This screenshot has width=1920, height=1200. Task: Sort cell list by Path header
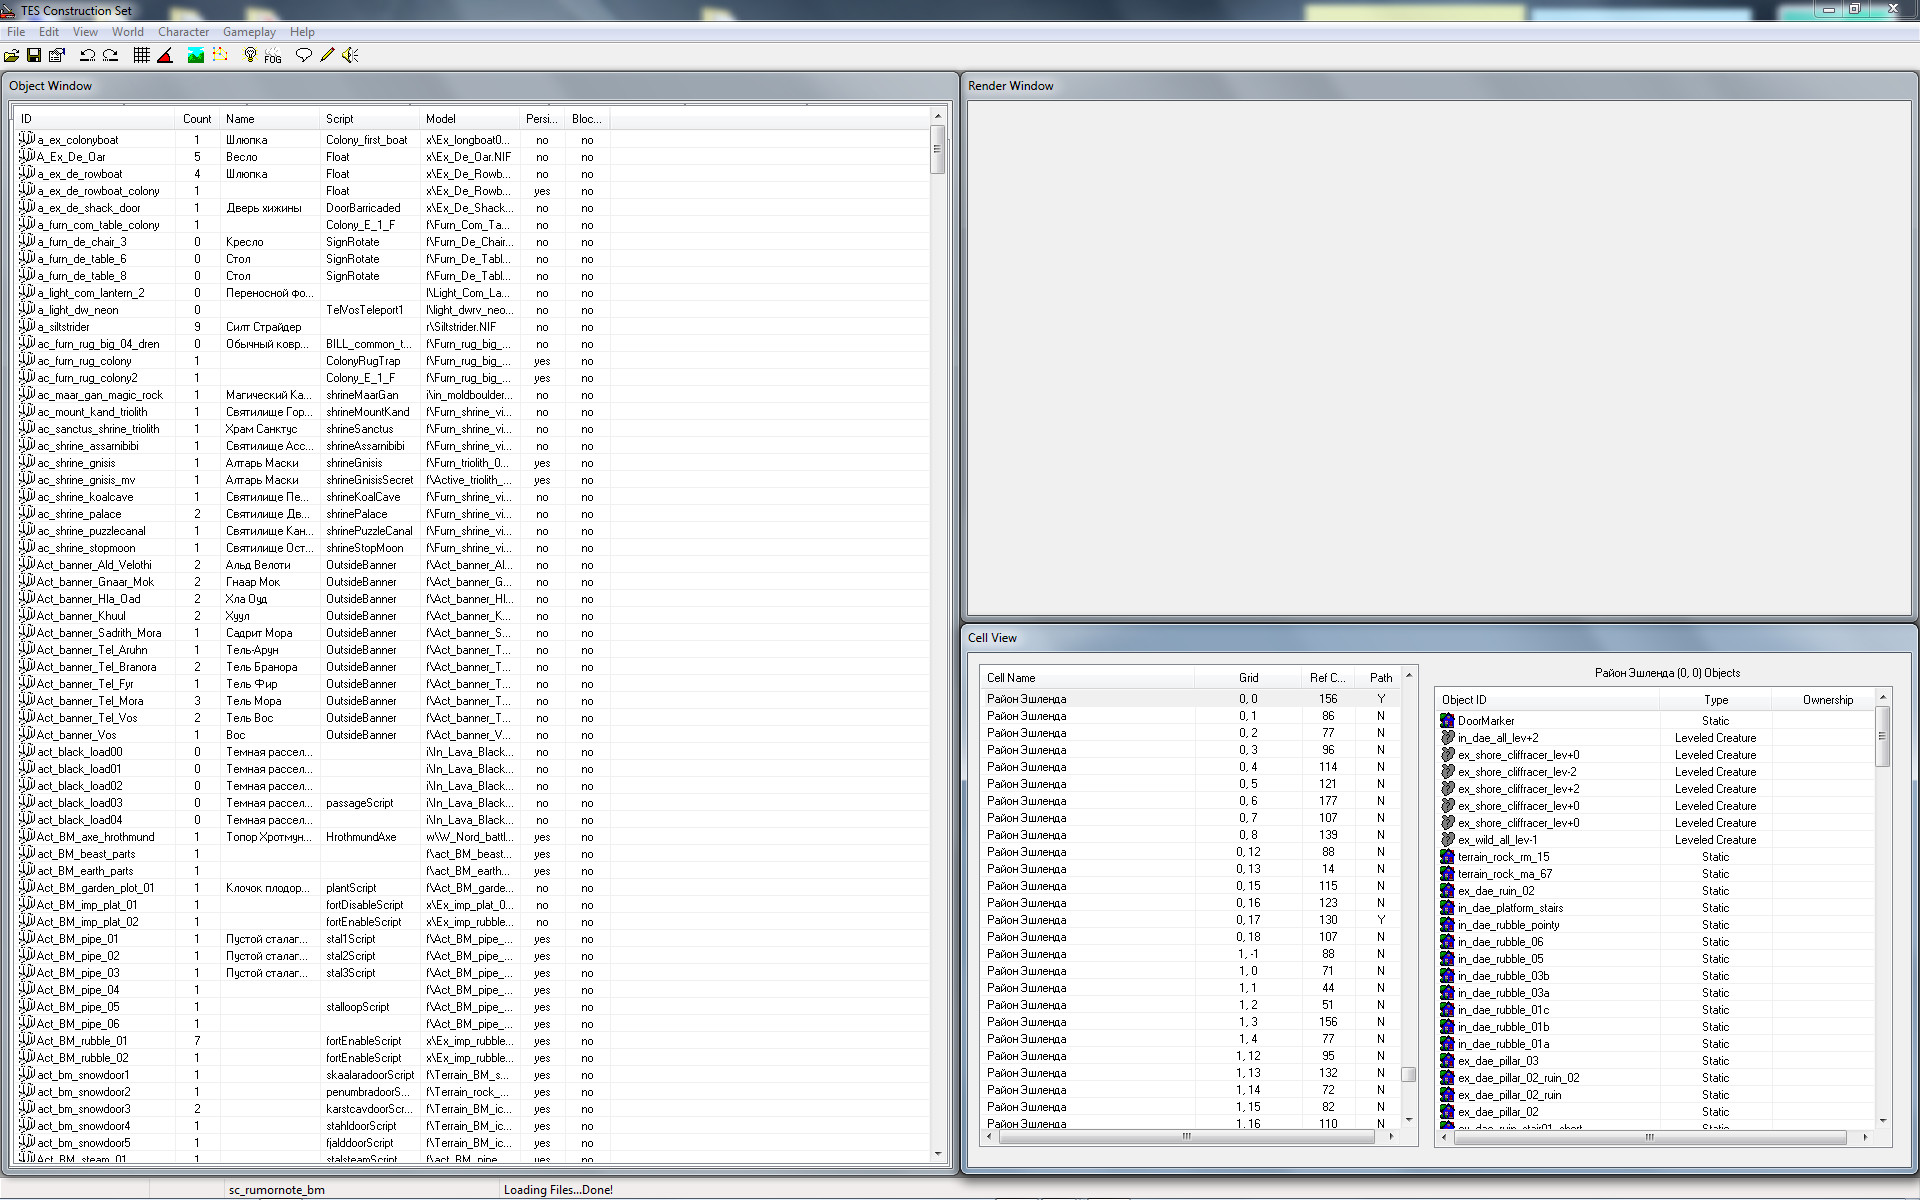(1380, 678)
